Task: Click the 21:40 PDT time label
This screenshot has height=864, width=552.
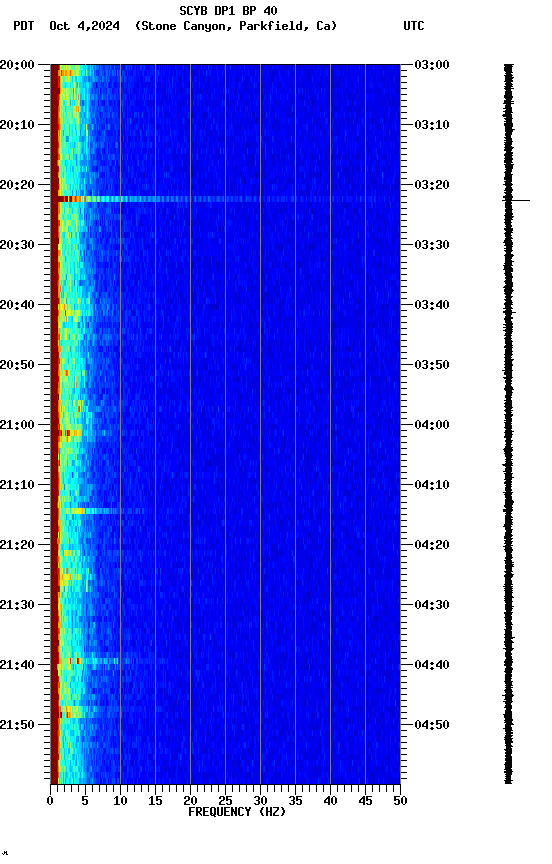Action: coord(17,666)
